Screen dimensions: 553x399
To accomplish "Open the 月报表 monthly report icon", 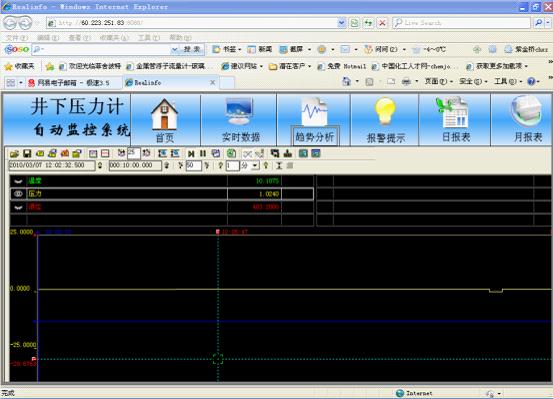I will point(527,119).
